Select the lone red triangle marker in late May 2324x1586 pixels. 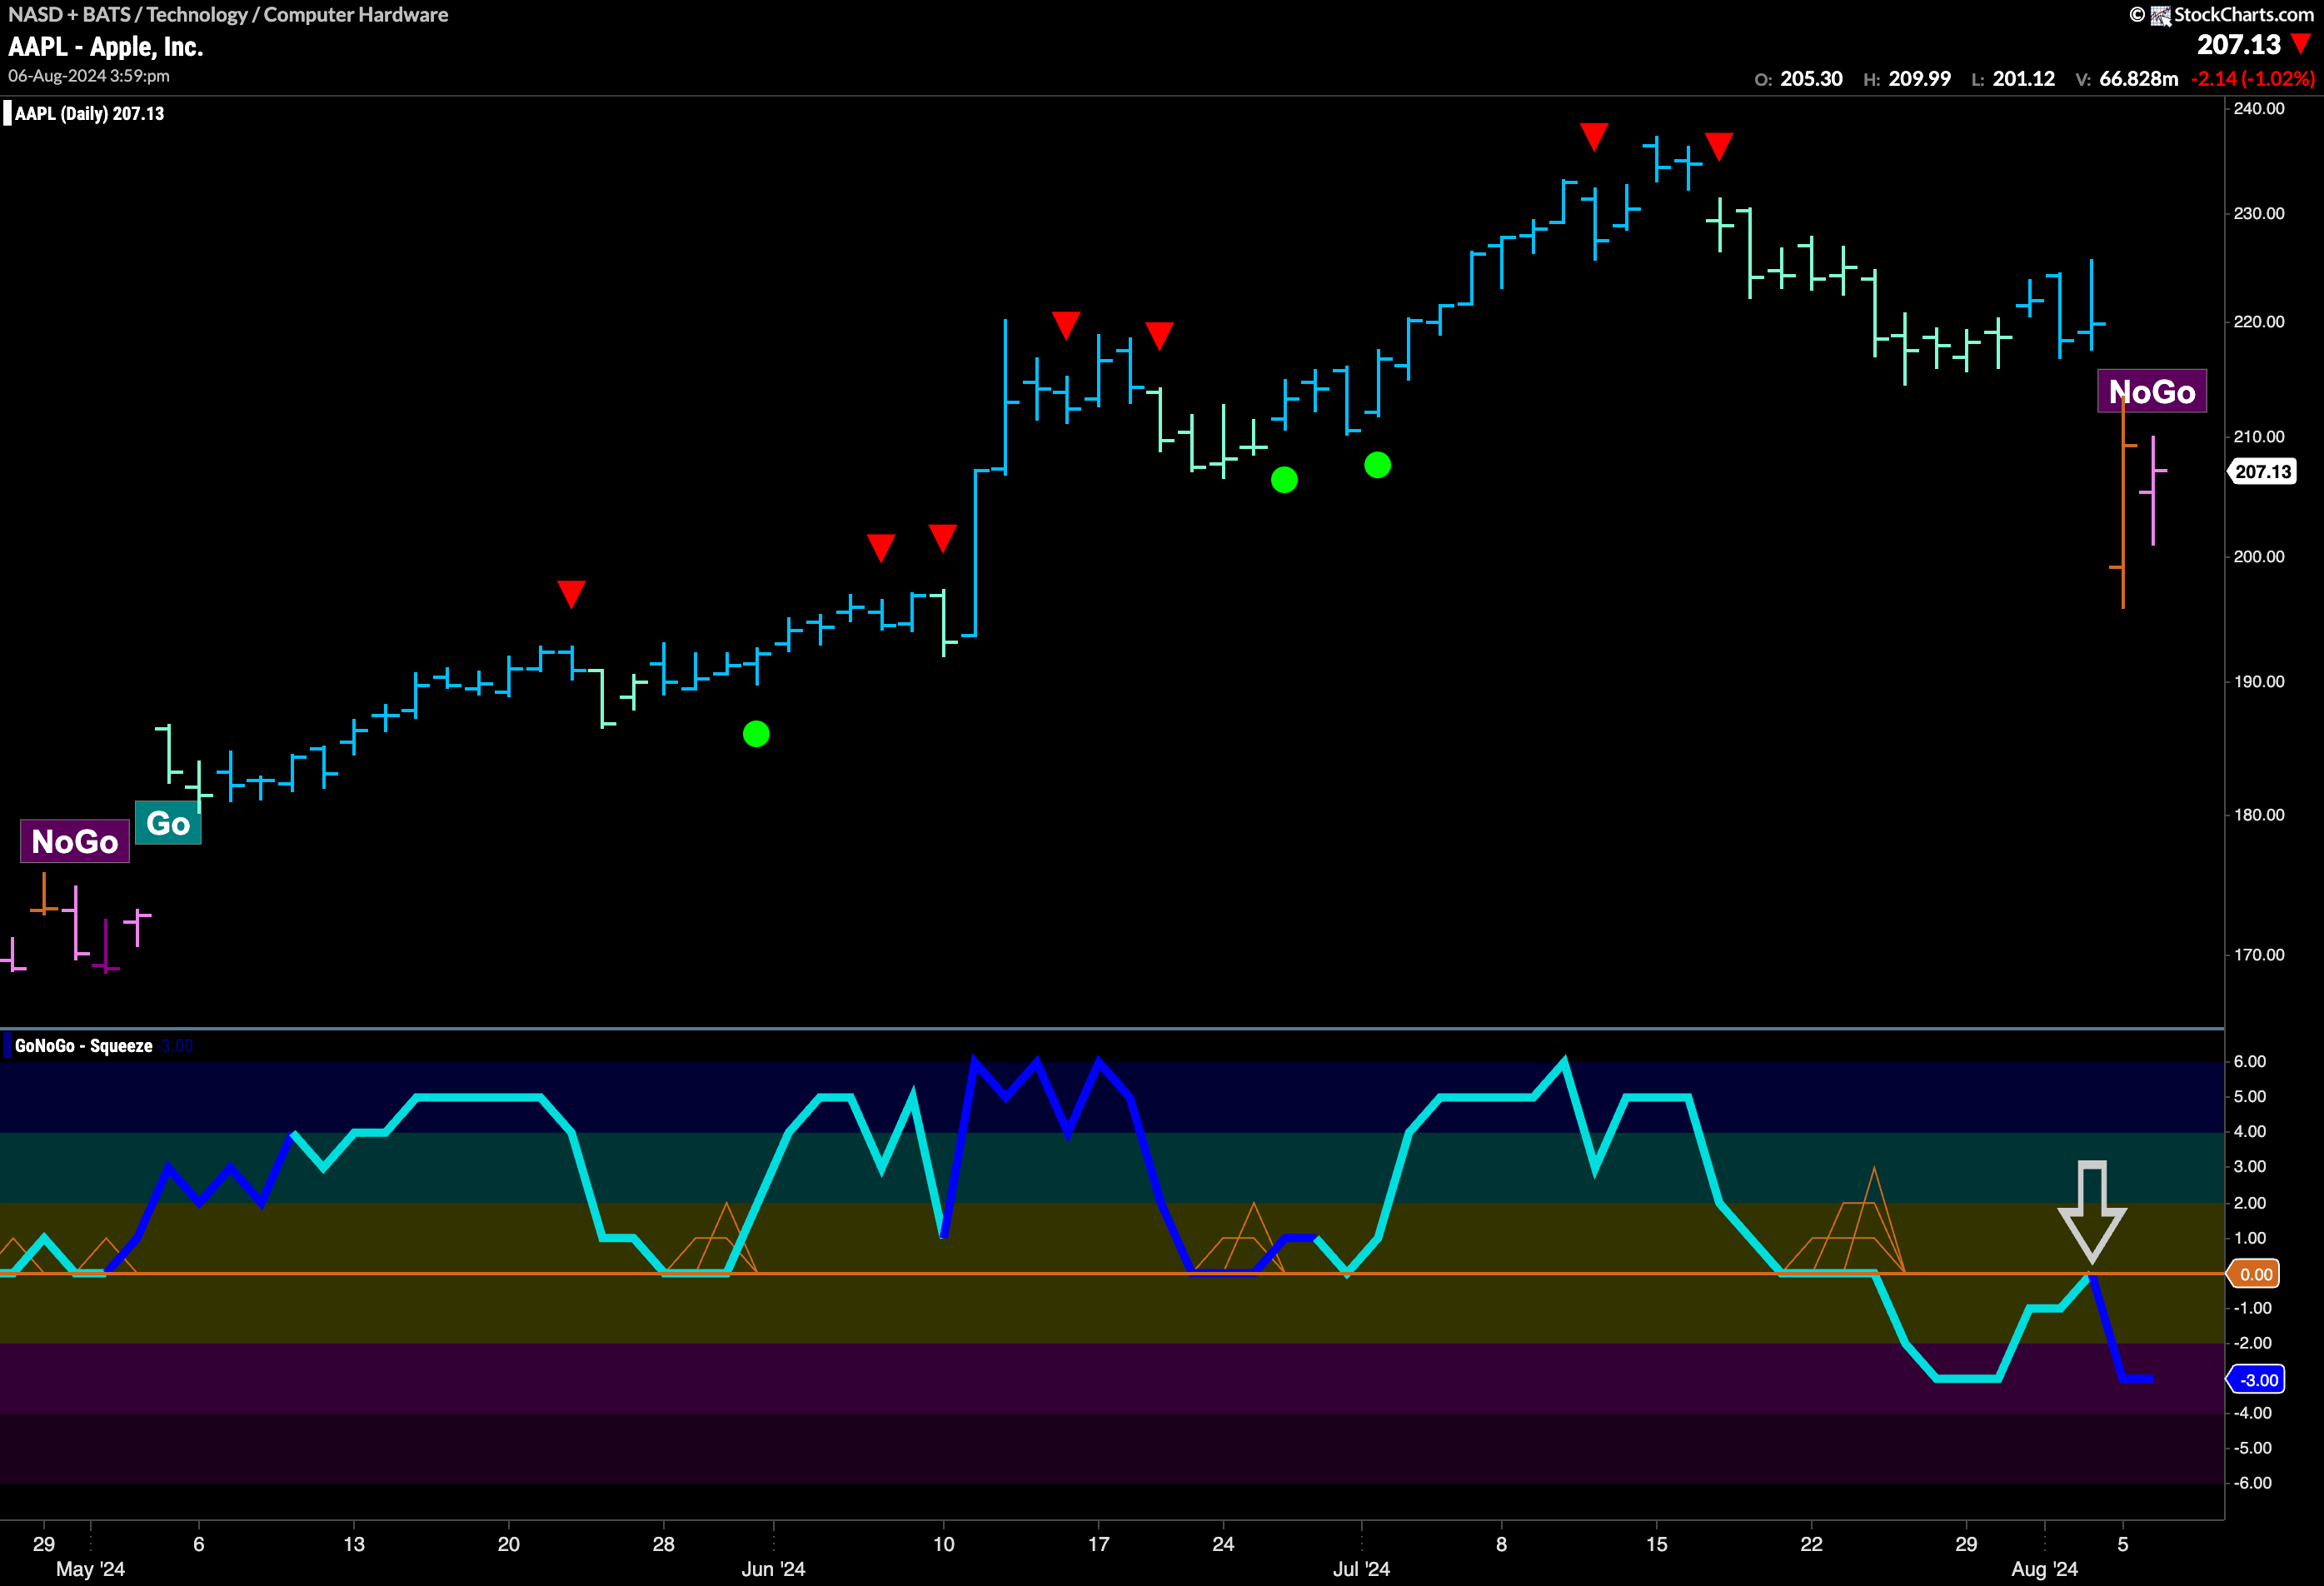pos(571,593)
